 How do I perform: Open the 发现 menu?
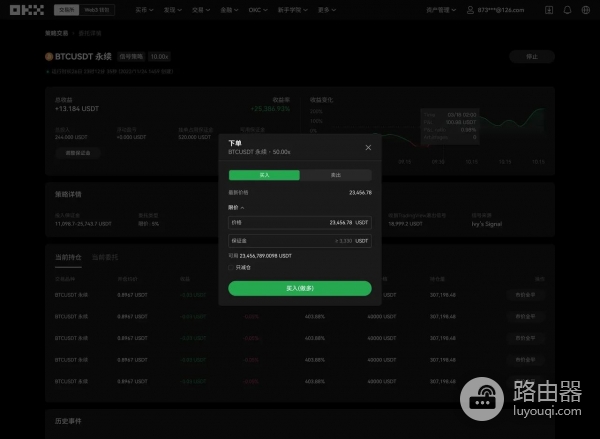point(173,10)
